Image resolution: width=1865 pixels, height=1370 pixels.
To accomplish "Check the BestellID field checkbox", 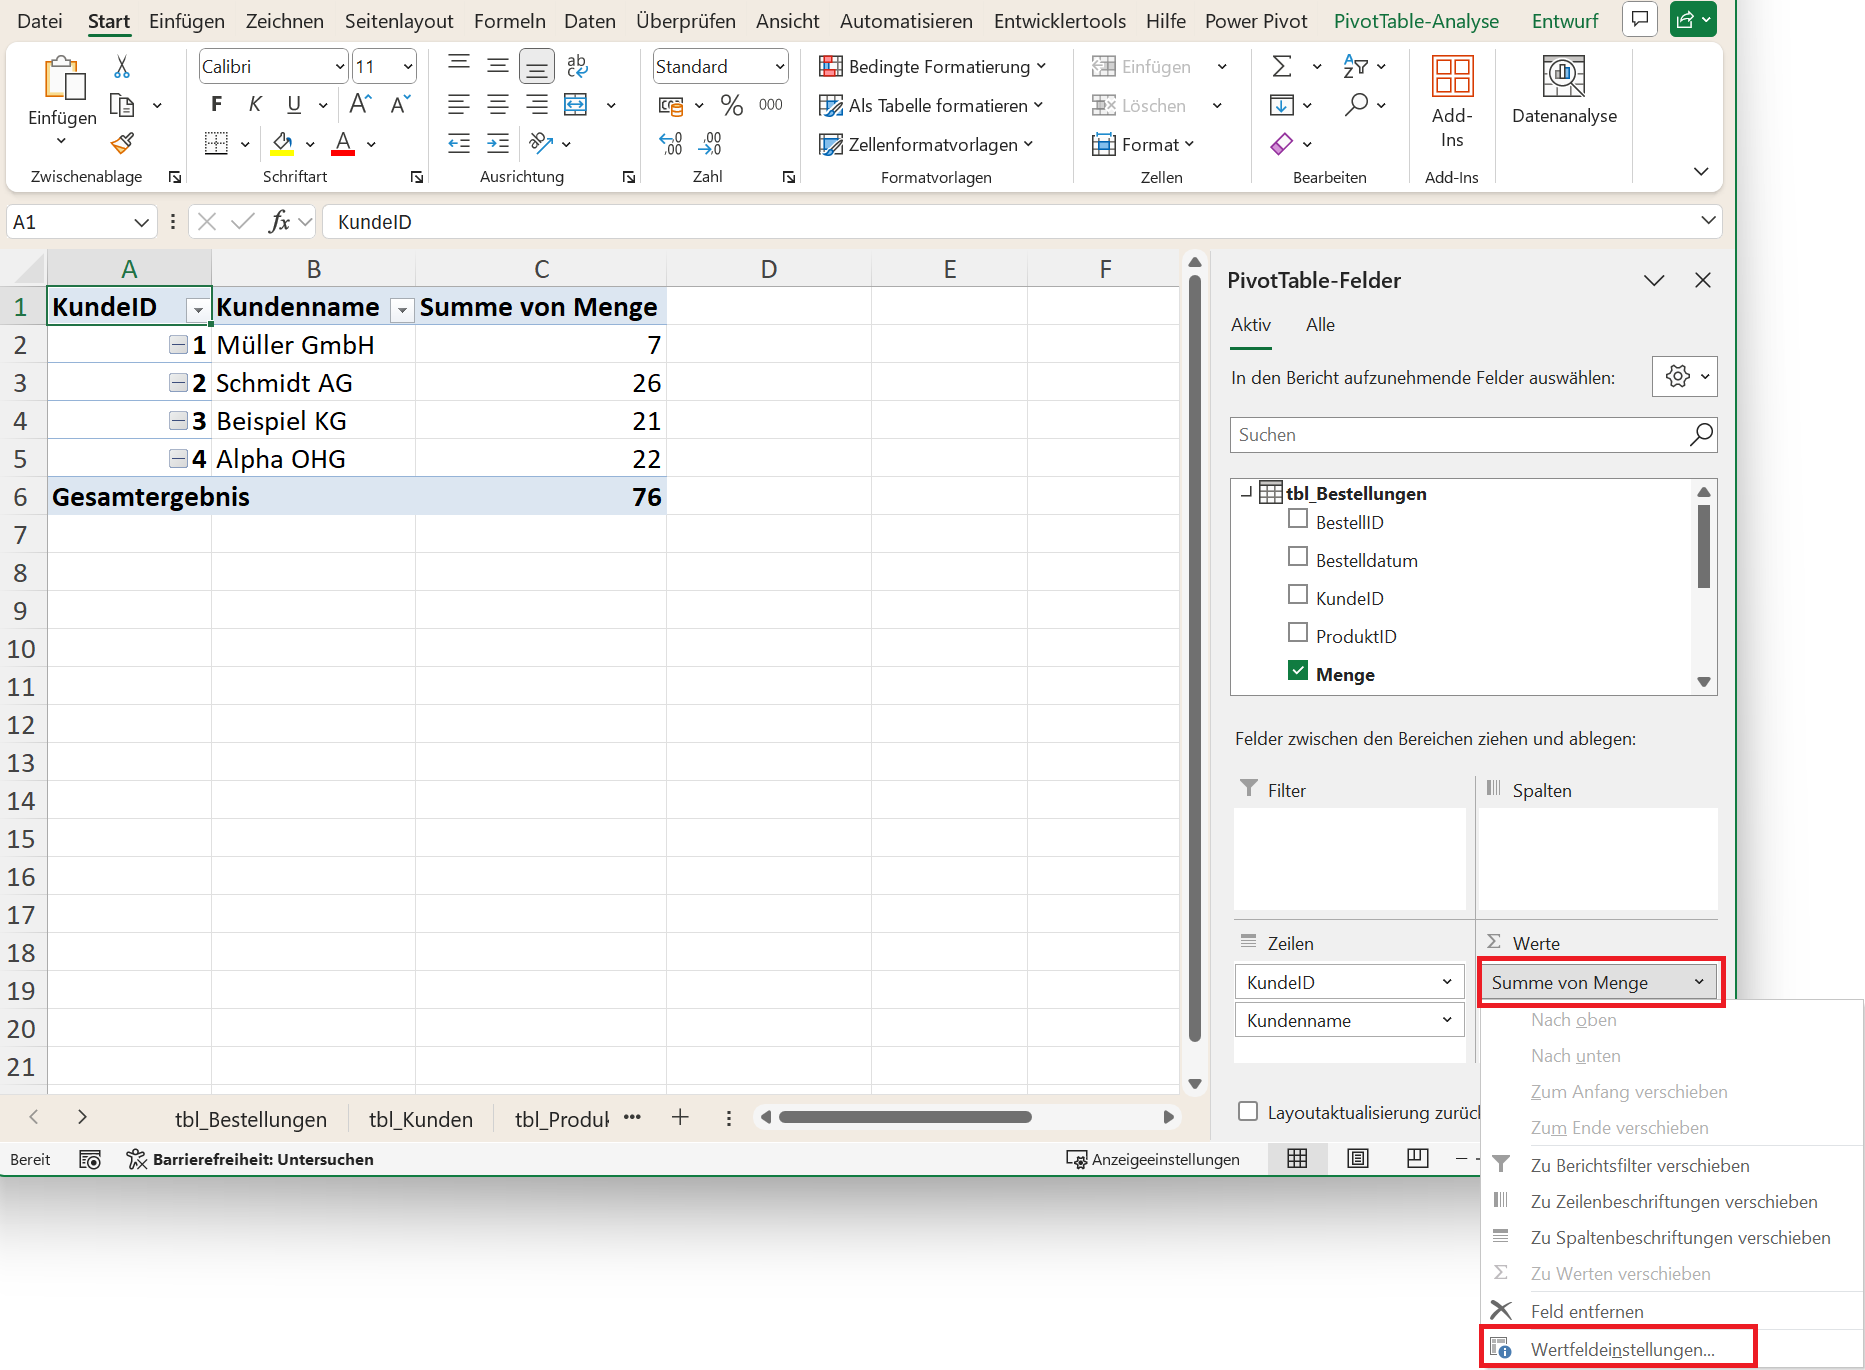I will click(x=1298, y=519).
